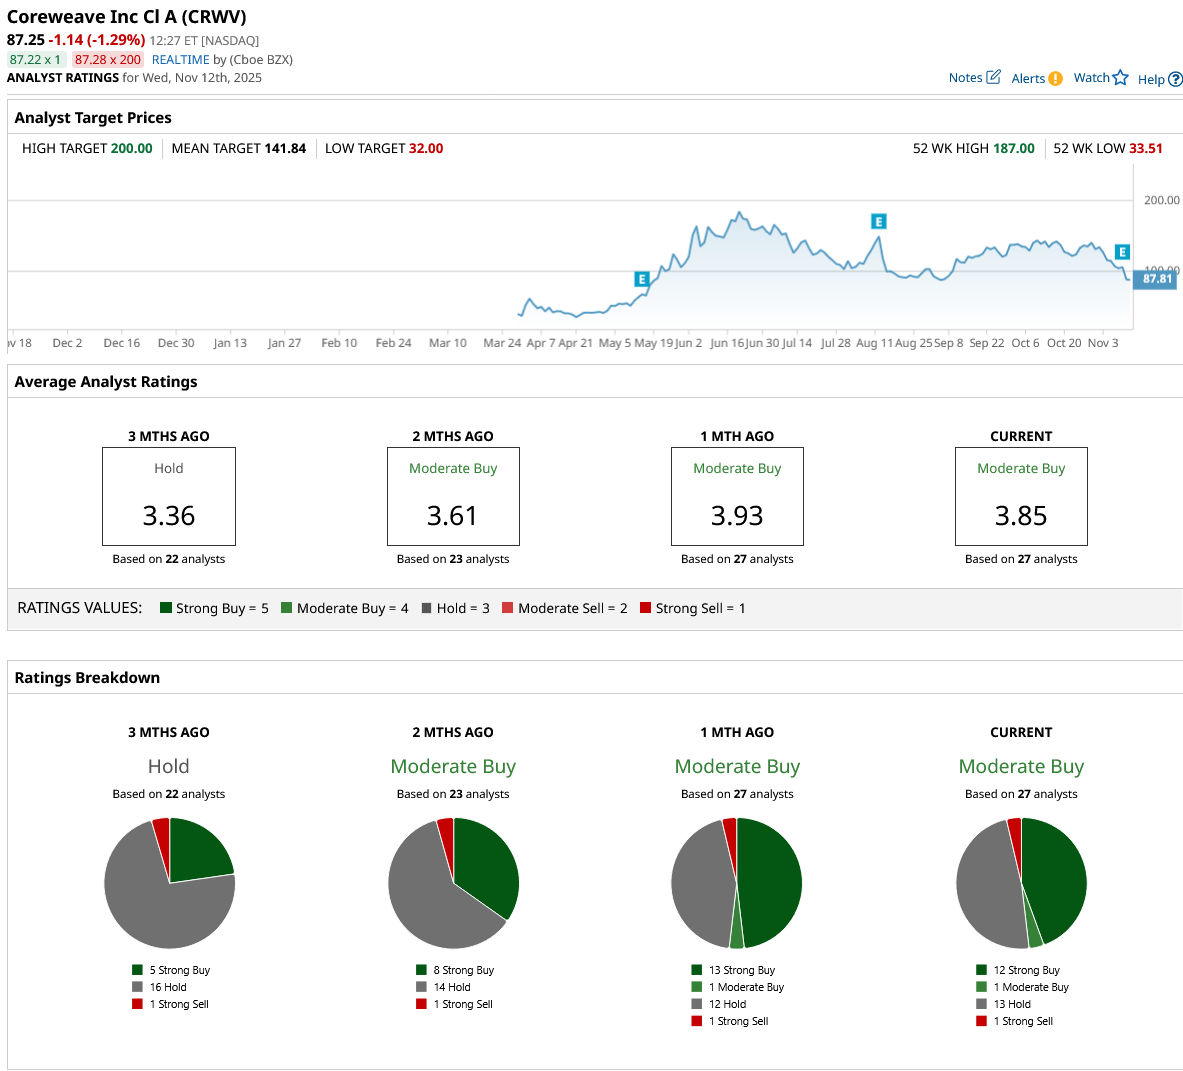Image resolution: width=1183 pixels, height=1071 pixels.
Task: Click the Moderate Sell legend swatch
Action: tap(508, 607)
